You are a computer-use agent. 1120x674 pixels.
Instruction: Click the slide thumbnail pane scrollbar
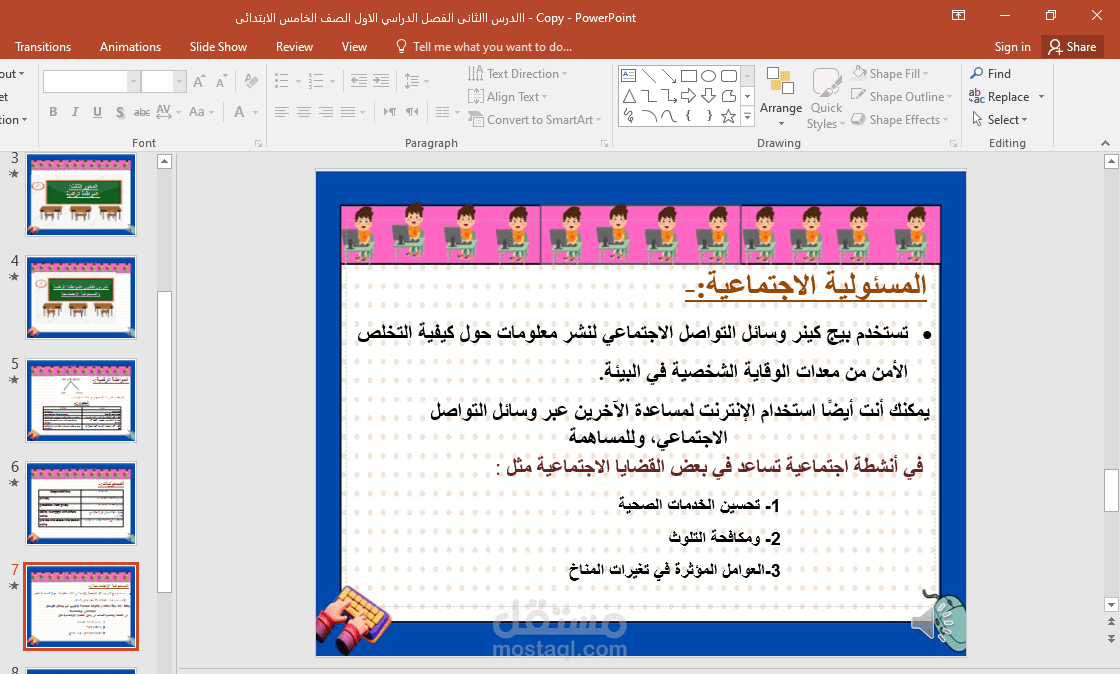point(164,441)
